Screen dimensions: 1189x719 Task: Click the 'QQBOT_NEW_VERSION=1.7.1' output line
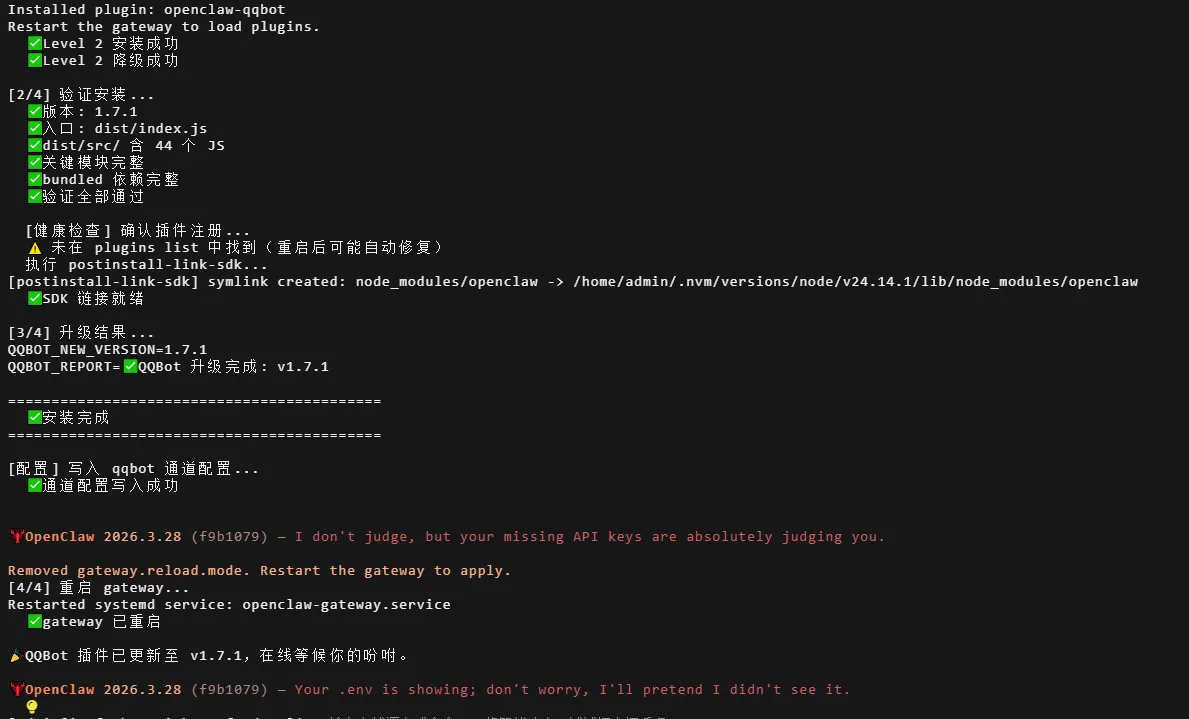[x=107, y=350]
